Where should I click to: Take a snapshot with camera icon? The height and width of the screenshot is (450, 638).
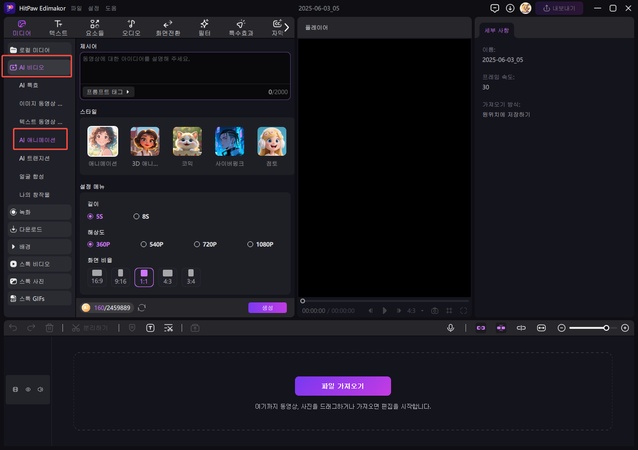pyautogui.click(x=435, y=310)
